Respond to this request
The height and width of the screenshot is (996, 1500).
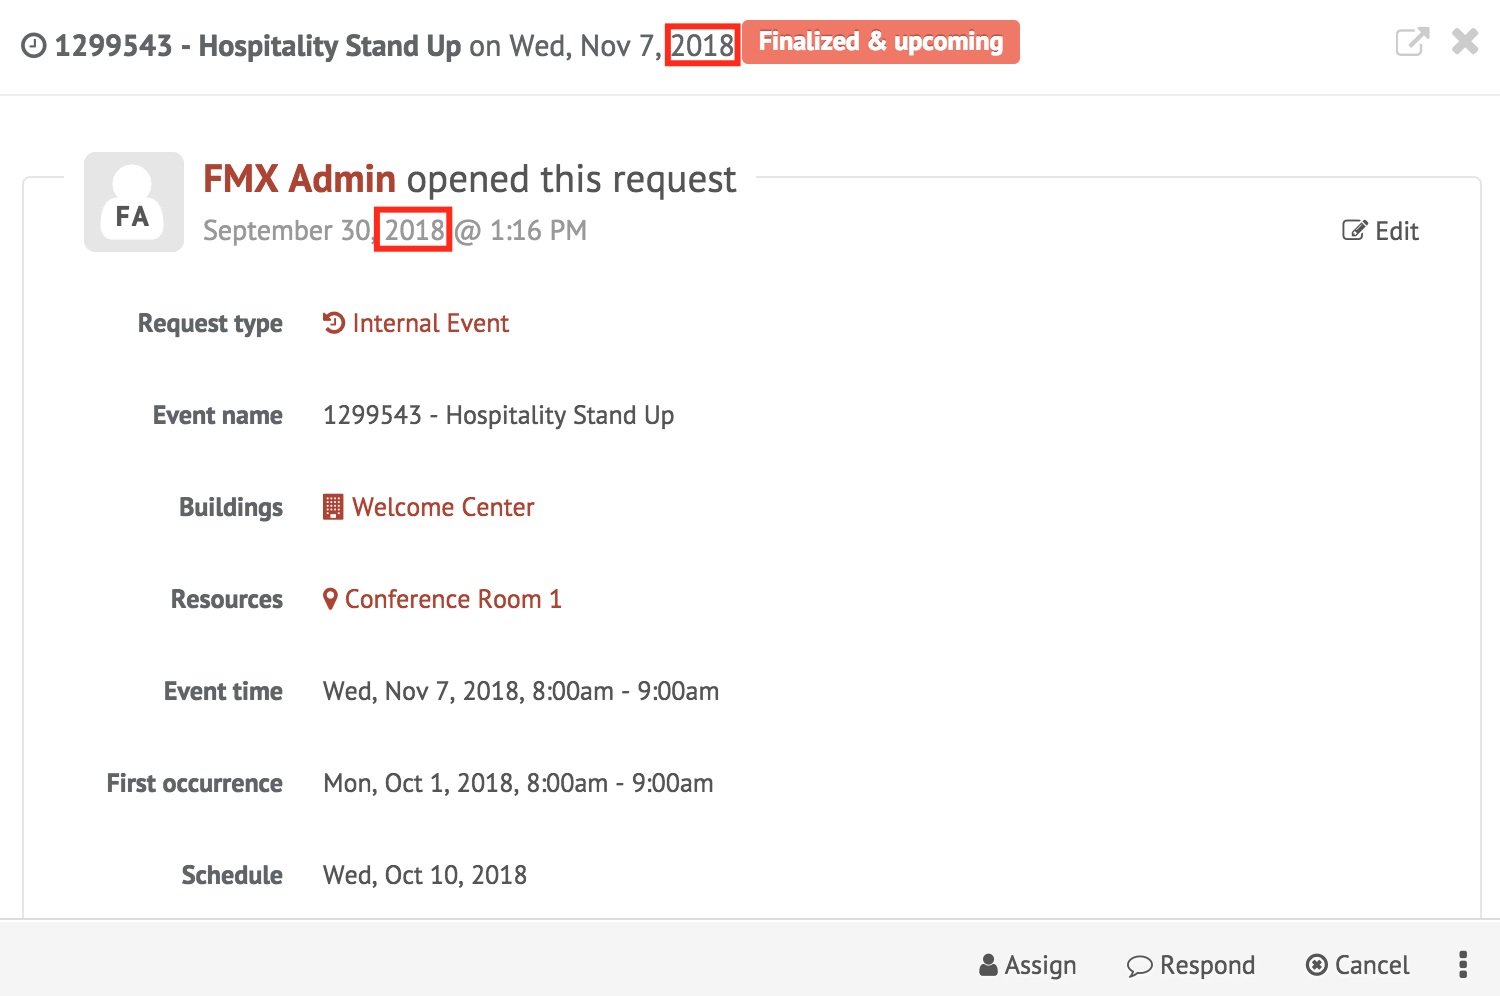click(1191, 965)
